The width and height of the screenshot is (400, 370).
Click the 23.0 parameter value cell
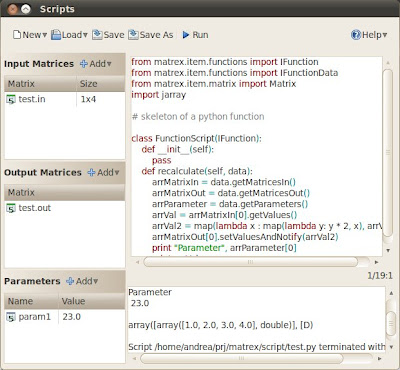[x=92, y=317]
